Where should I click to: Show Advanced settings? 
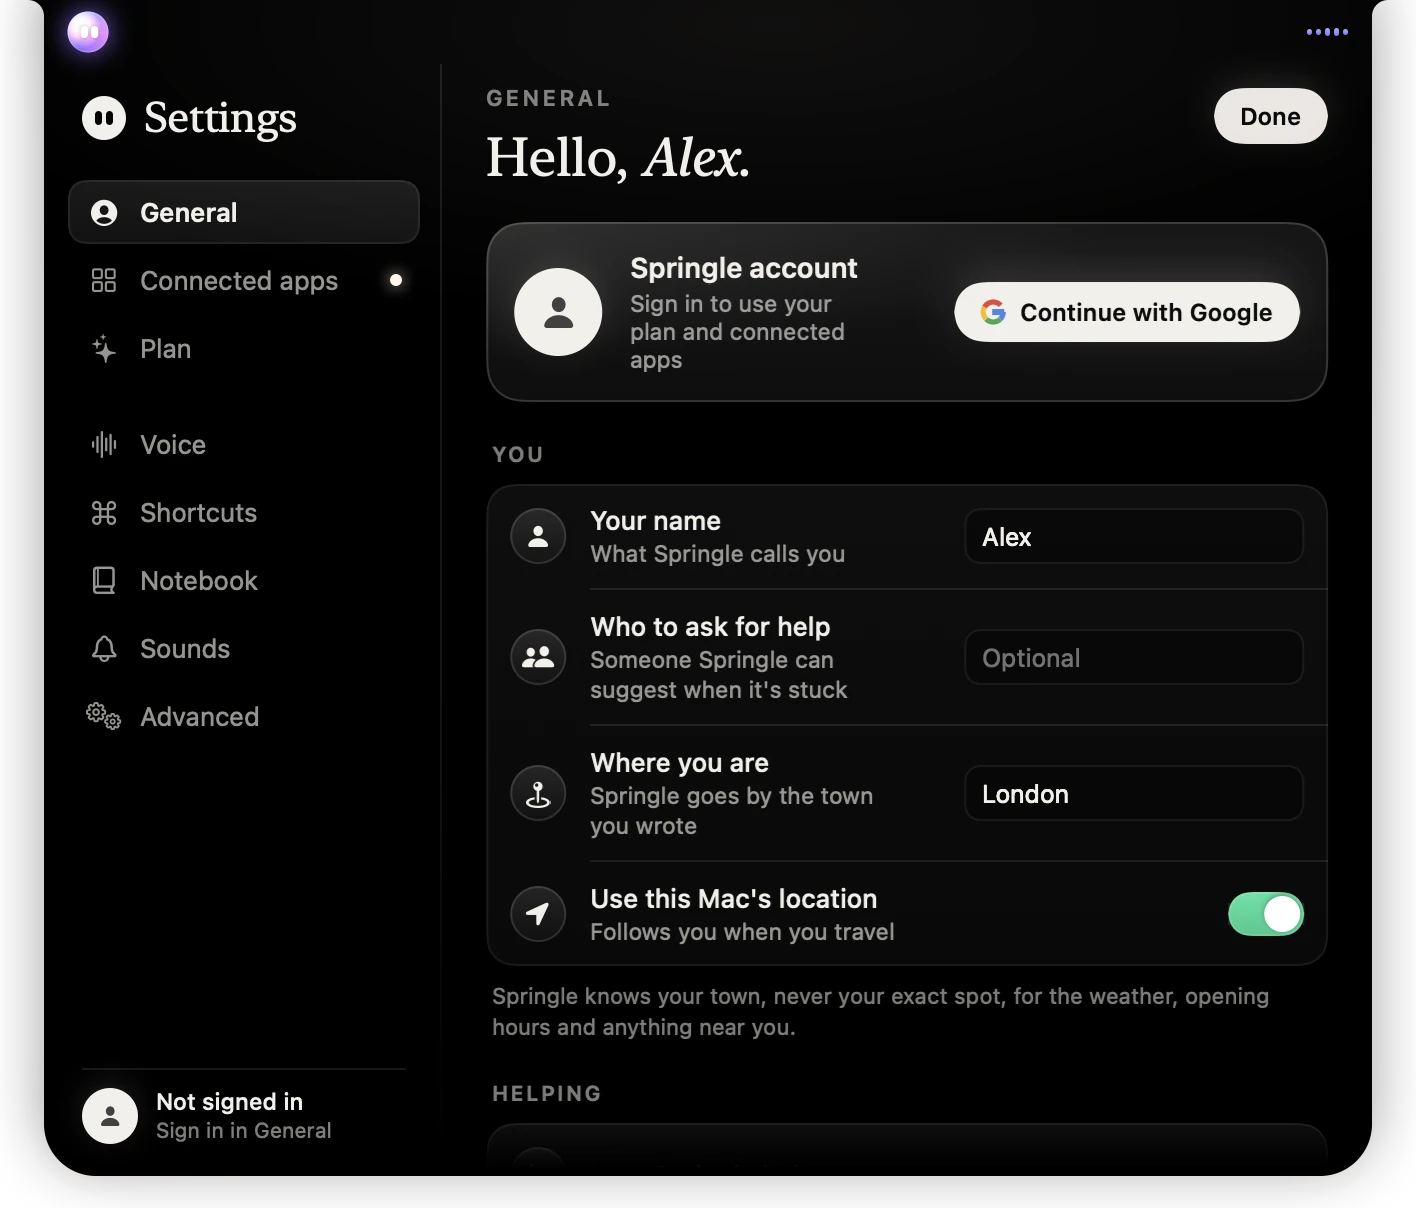(x=244, y=717)
